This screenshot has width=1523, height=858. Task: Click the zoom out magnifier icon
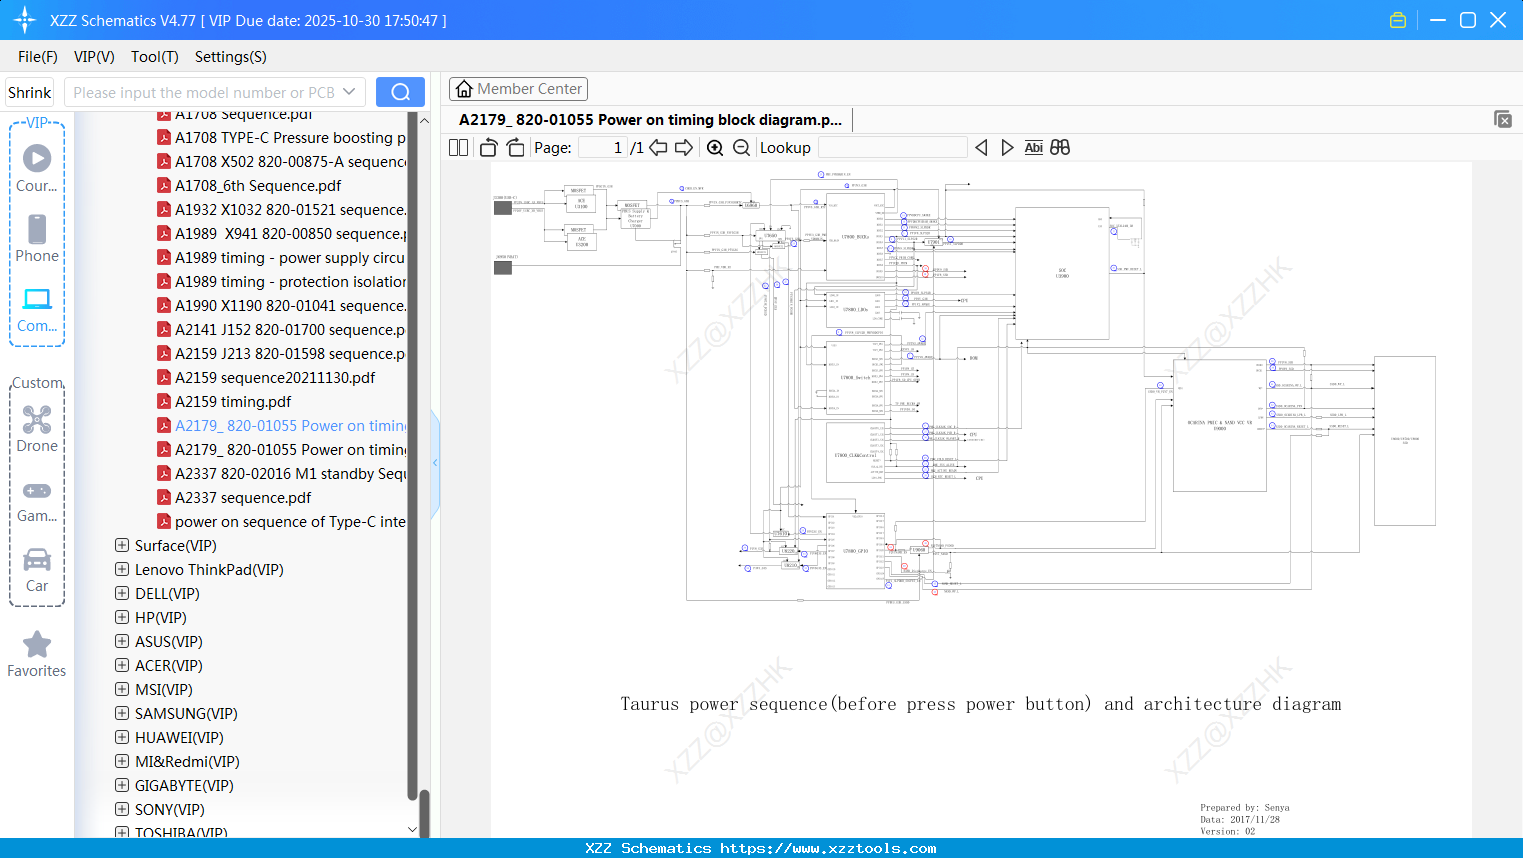point(741,148)
